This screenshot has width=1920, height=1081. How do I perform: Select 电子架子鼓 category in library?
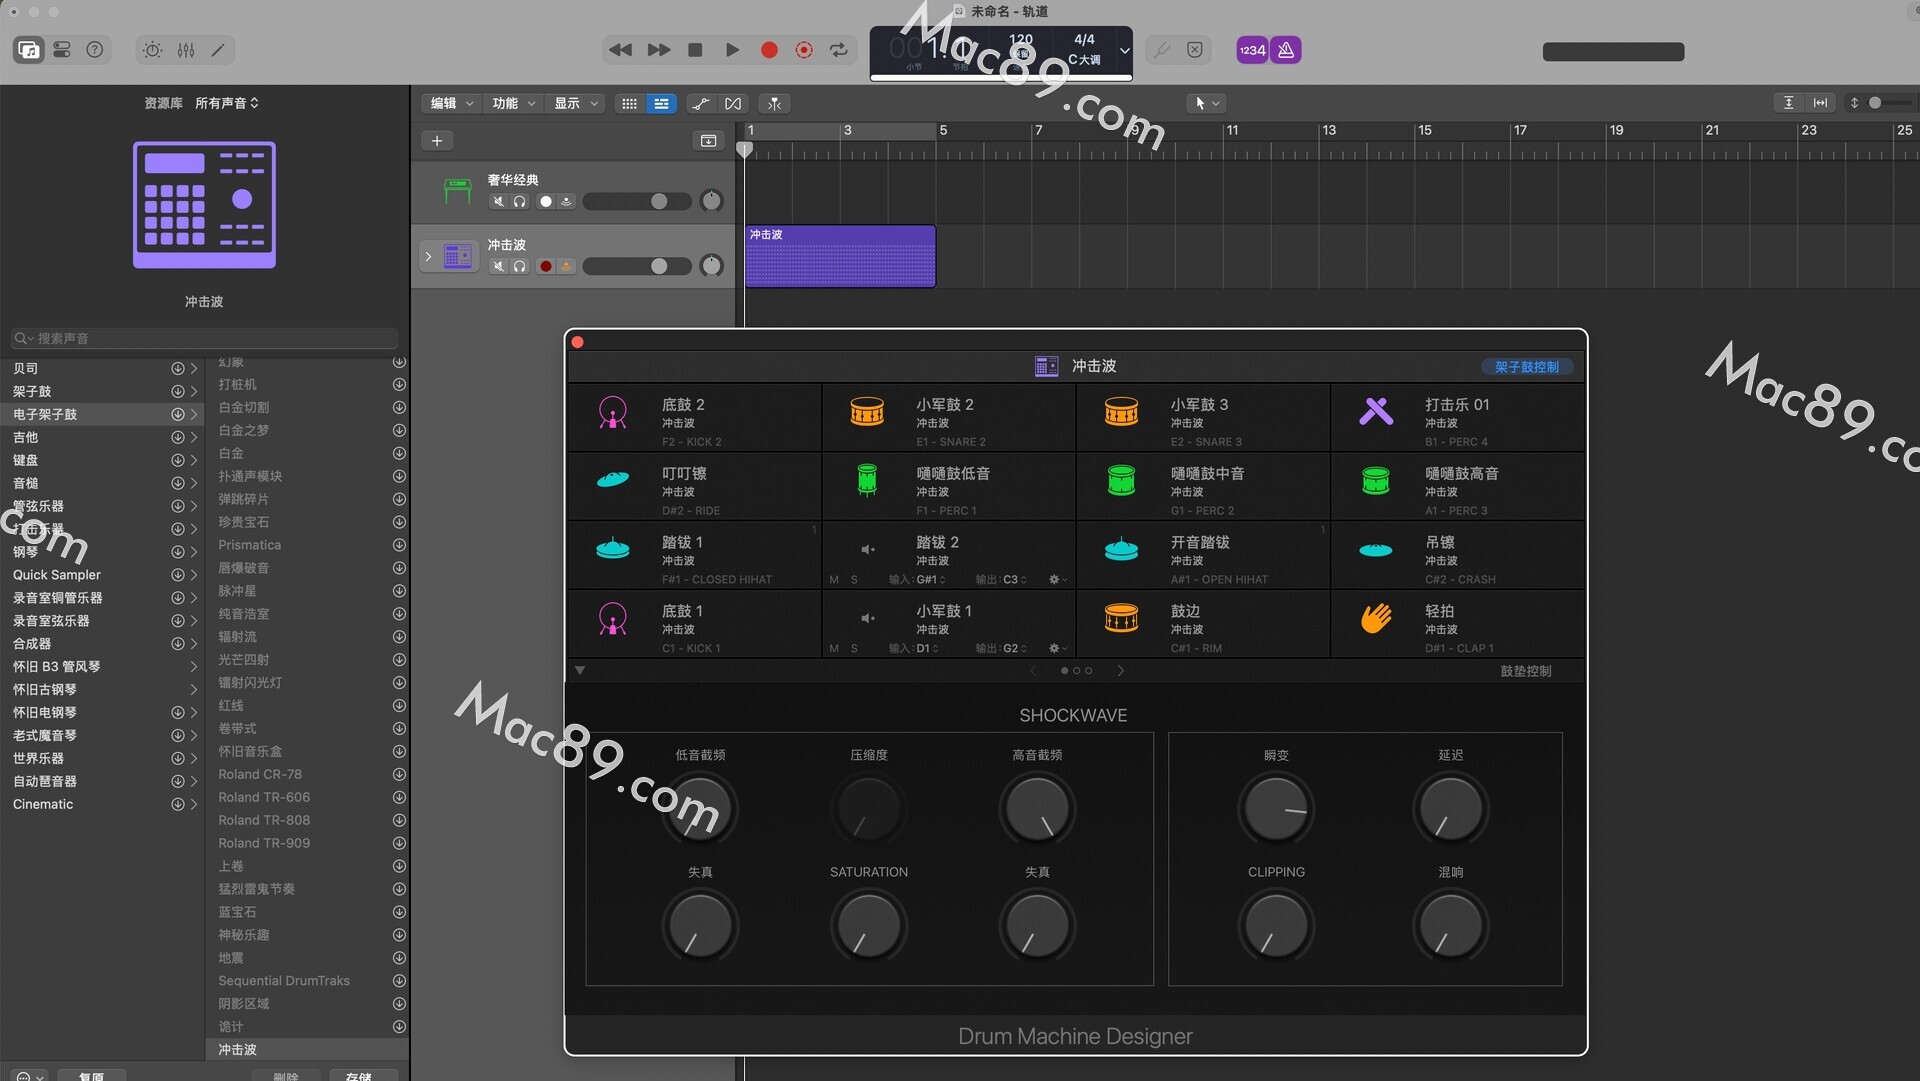point(45,414)
